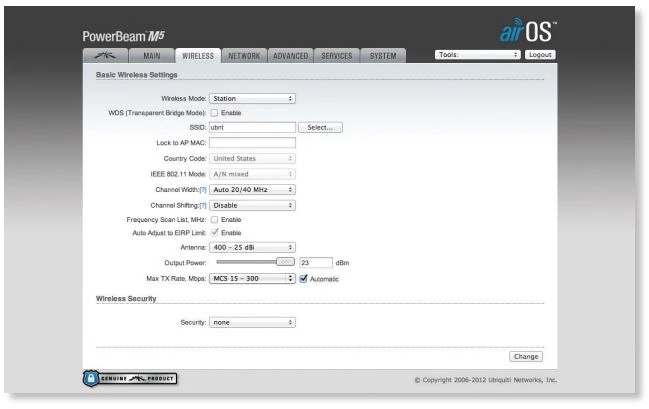Image resolution: width=649 pixels, height=409 pixels.
Task: Click the Change button
Action: (x=526, y=356)
